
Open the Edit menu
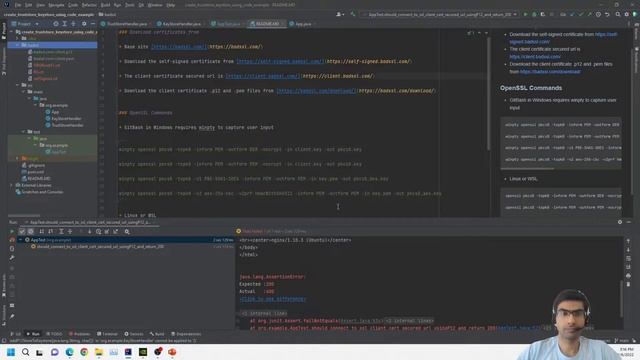[x=28, y=5]
